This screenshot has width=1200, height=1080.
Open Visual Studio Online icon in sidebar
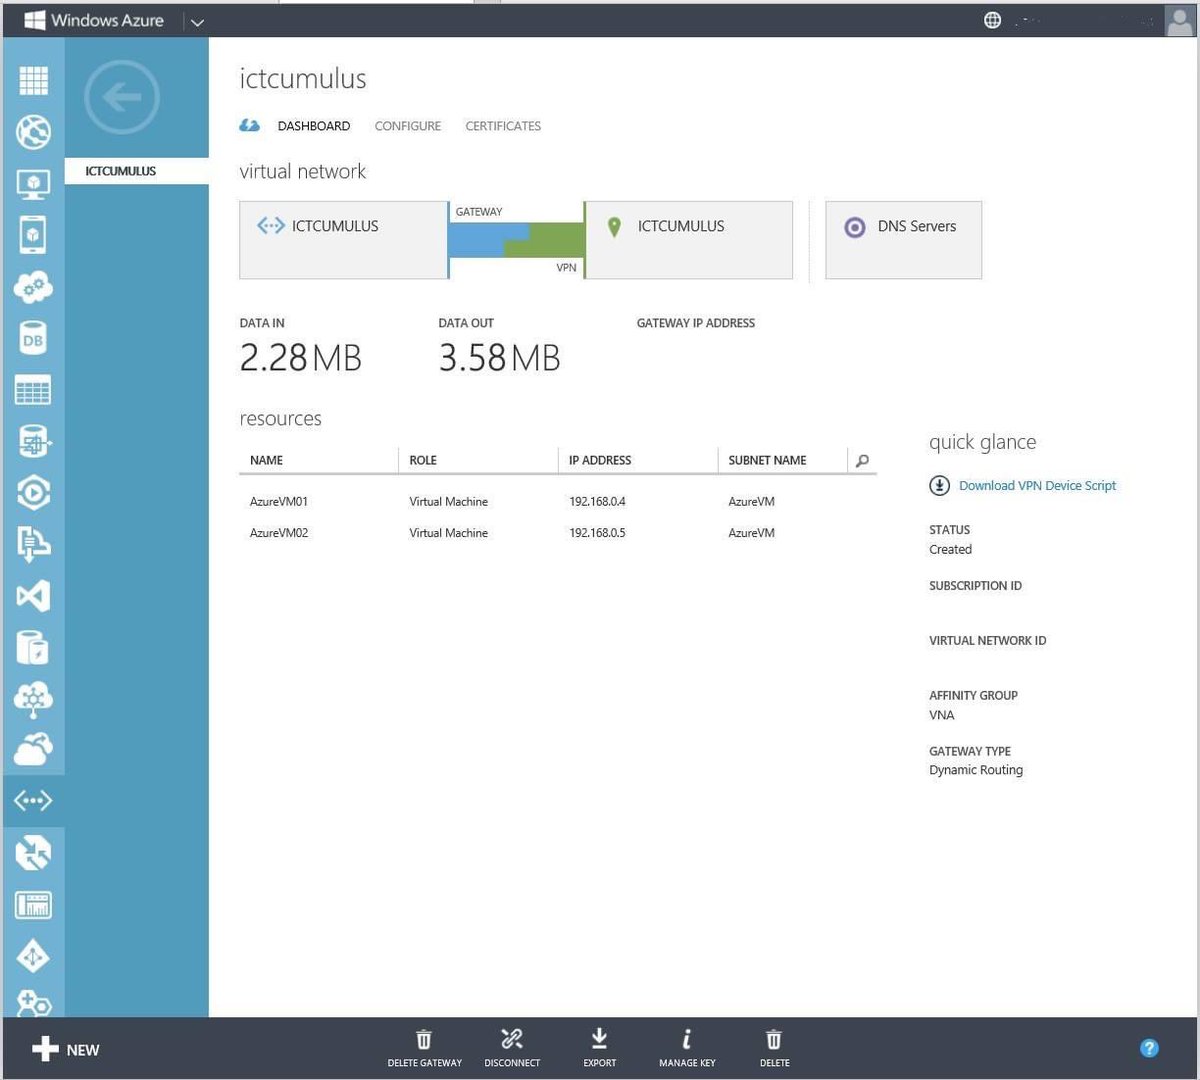pyautogui.click(x=33, y=596)
